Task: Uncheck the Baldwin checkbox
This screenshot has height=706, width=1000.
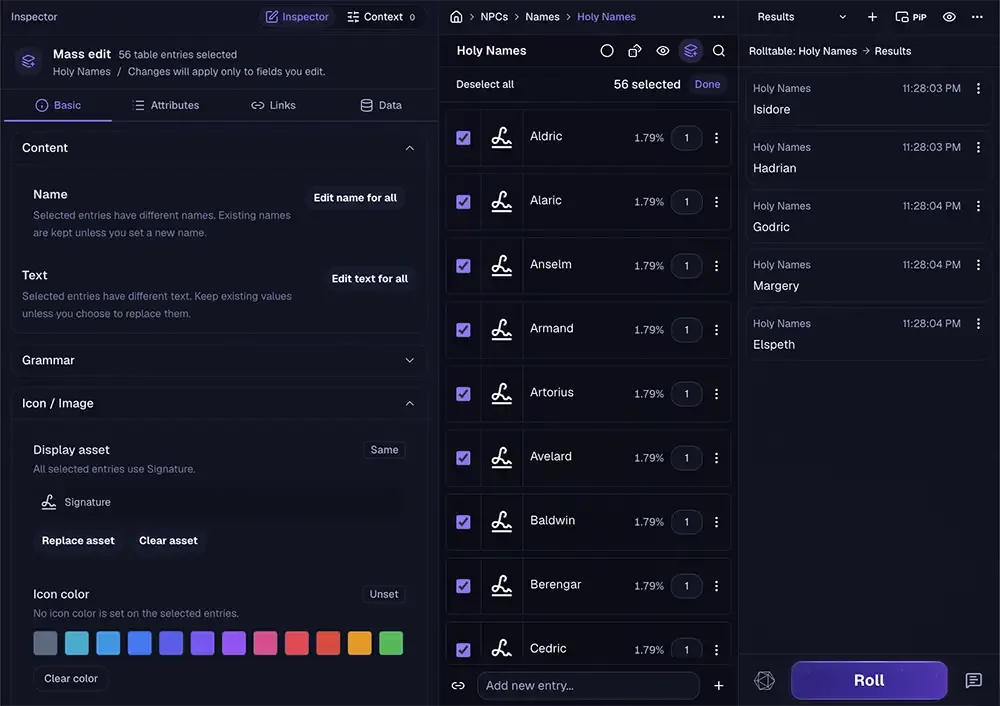Action: [x=463, y=522]
